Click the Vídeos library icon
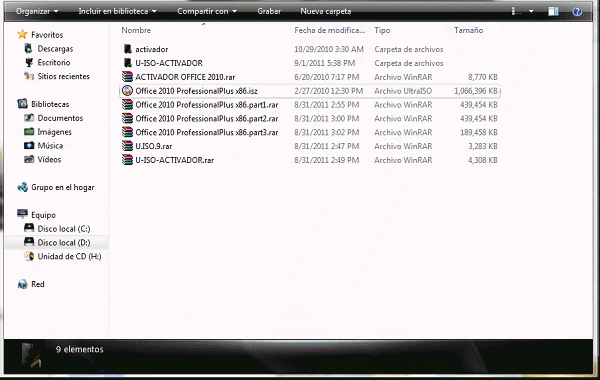The height and width of the screenshot is (380, 600). click(x=29, y=159)
